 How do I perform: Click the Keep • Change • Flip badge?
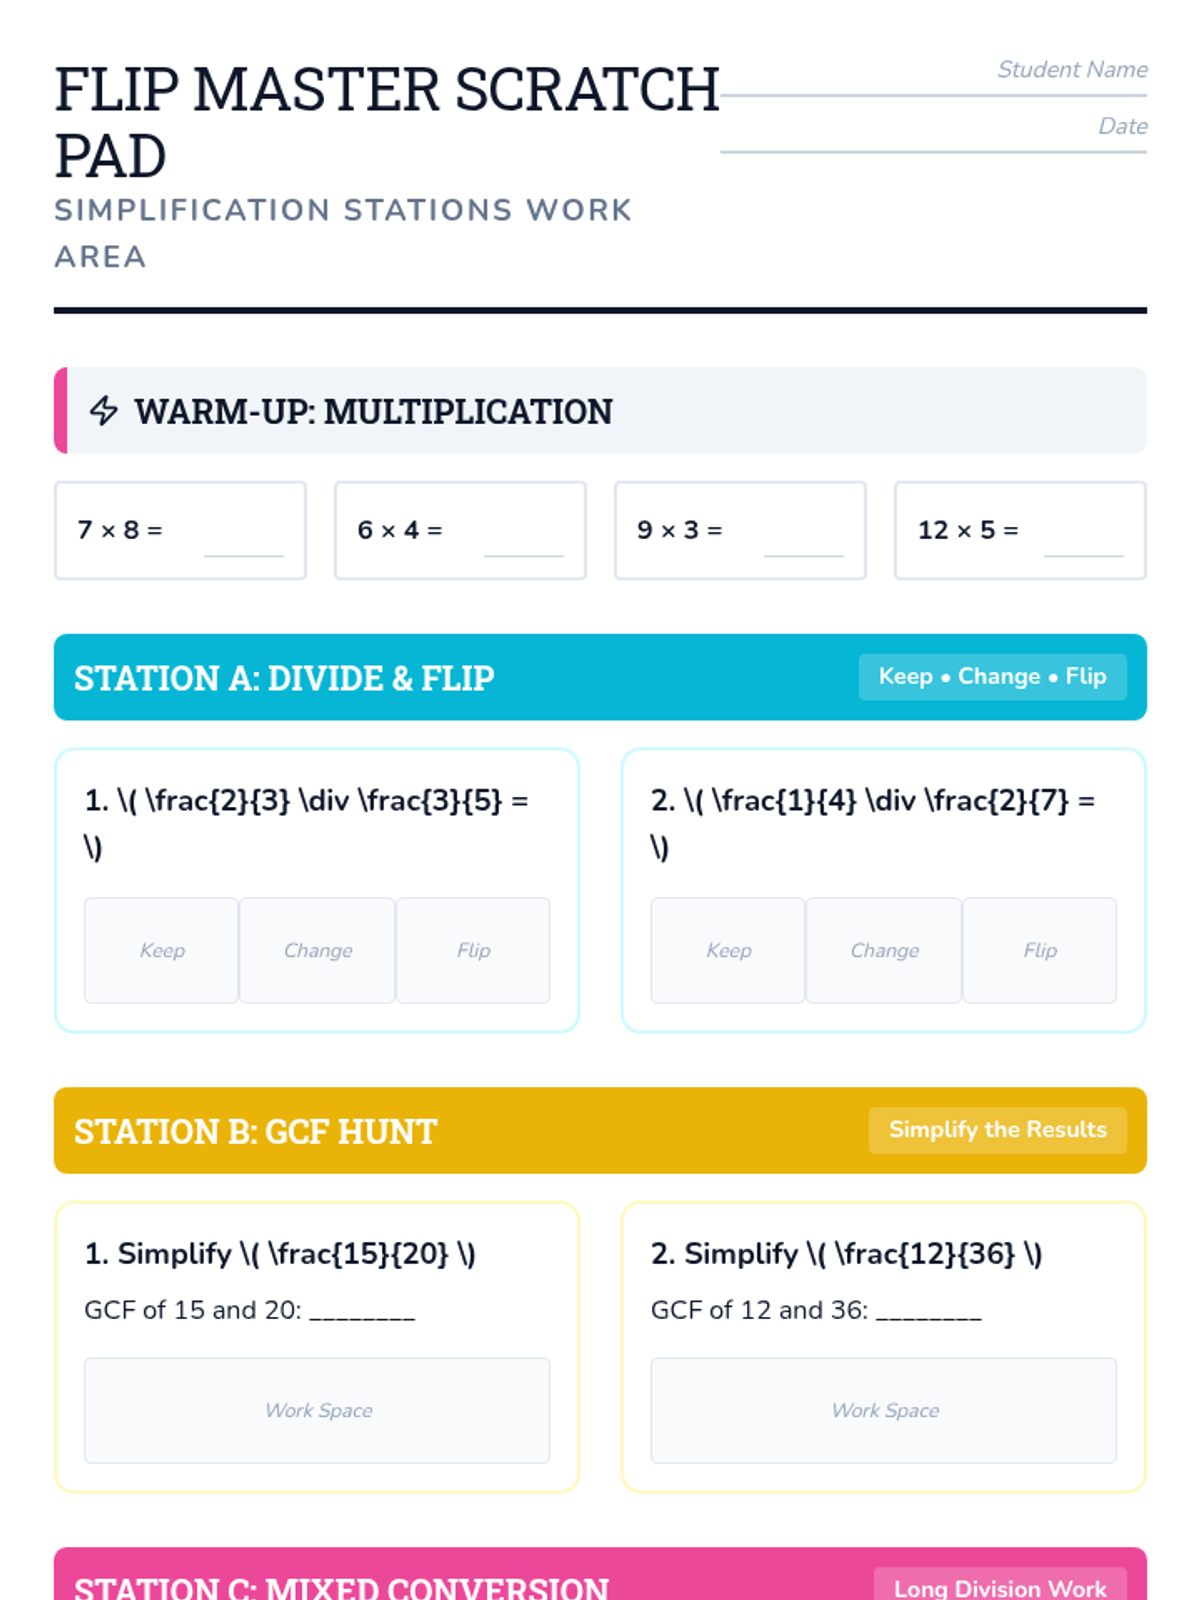(992, 677)
